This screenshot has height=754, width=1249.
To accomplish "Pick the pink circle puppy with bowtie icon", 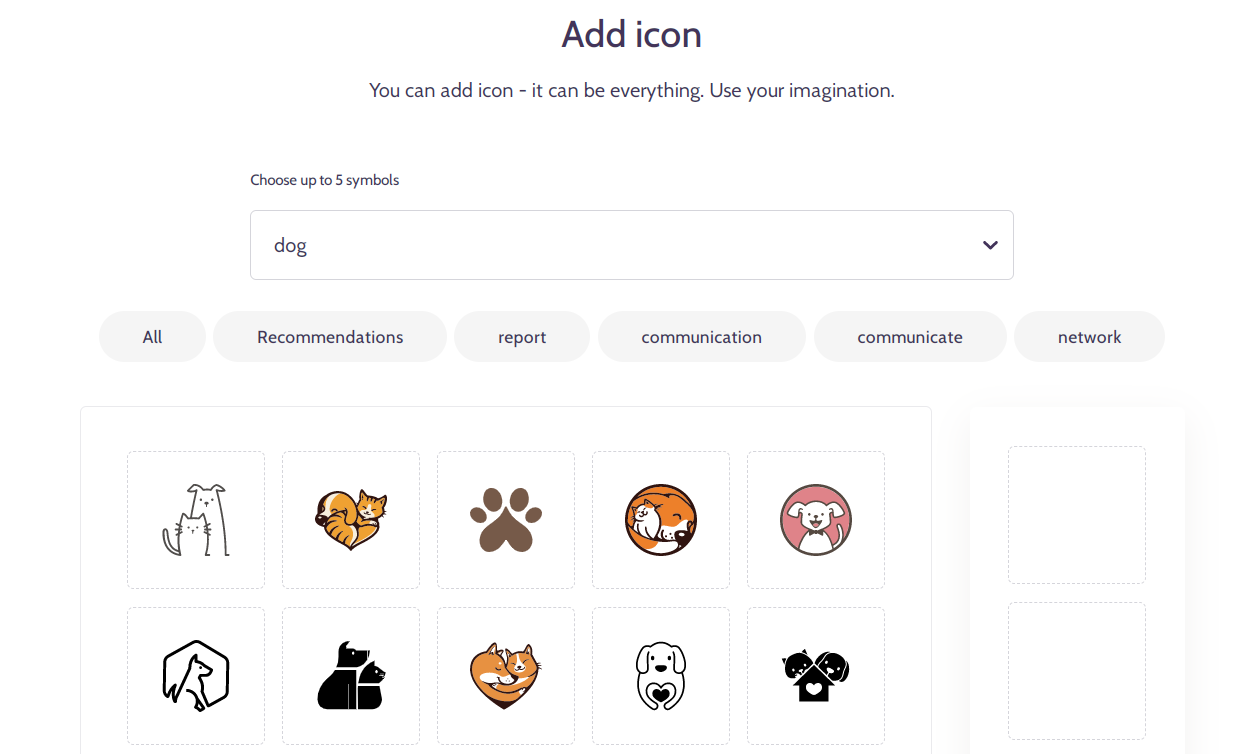I will (x=816, y=520).
